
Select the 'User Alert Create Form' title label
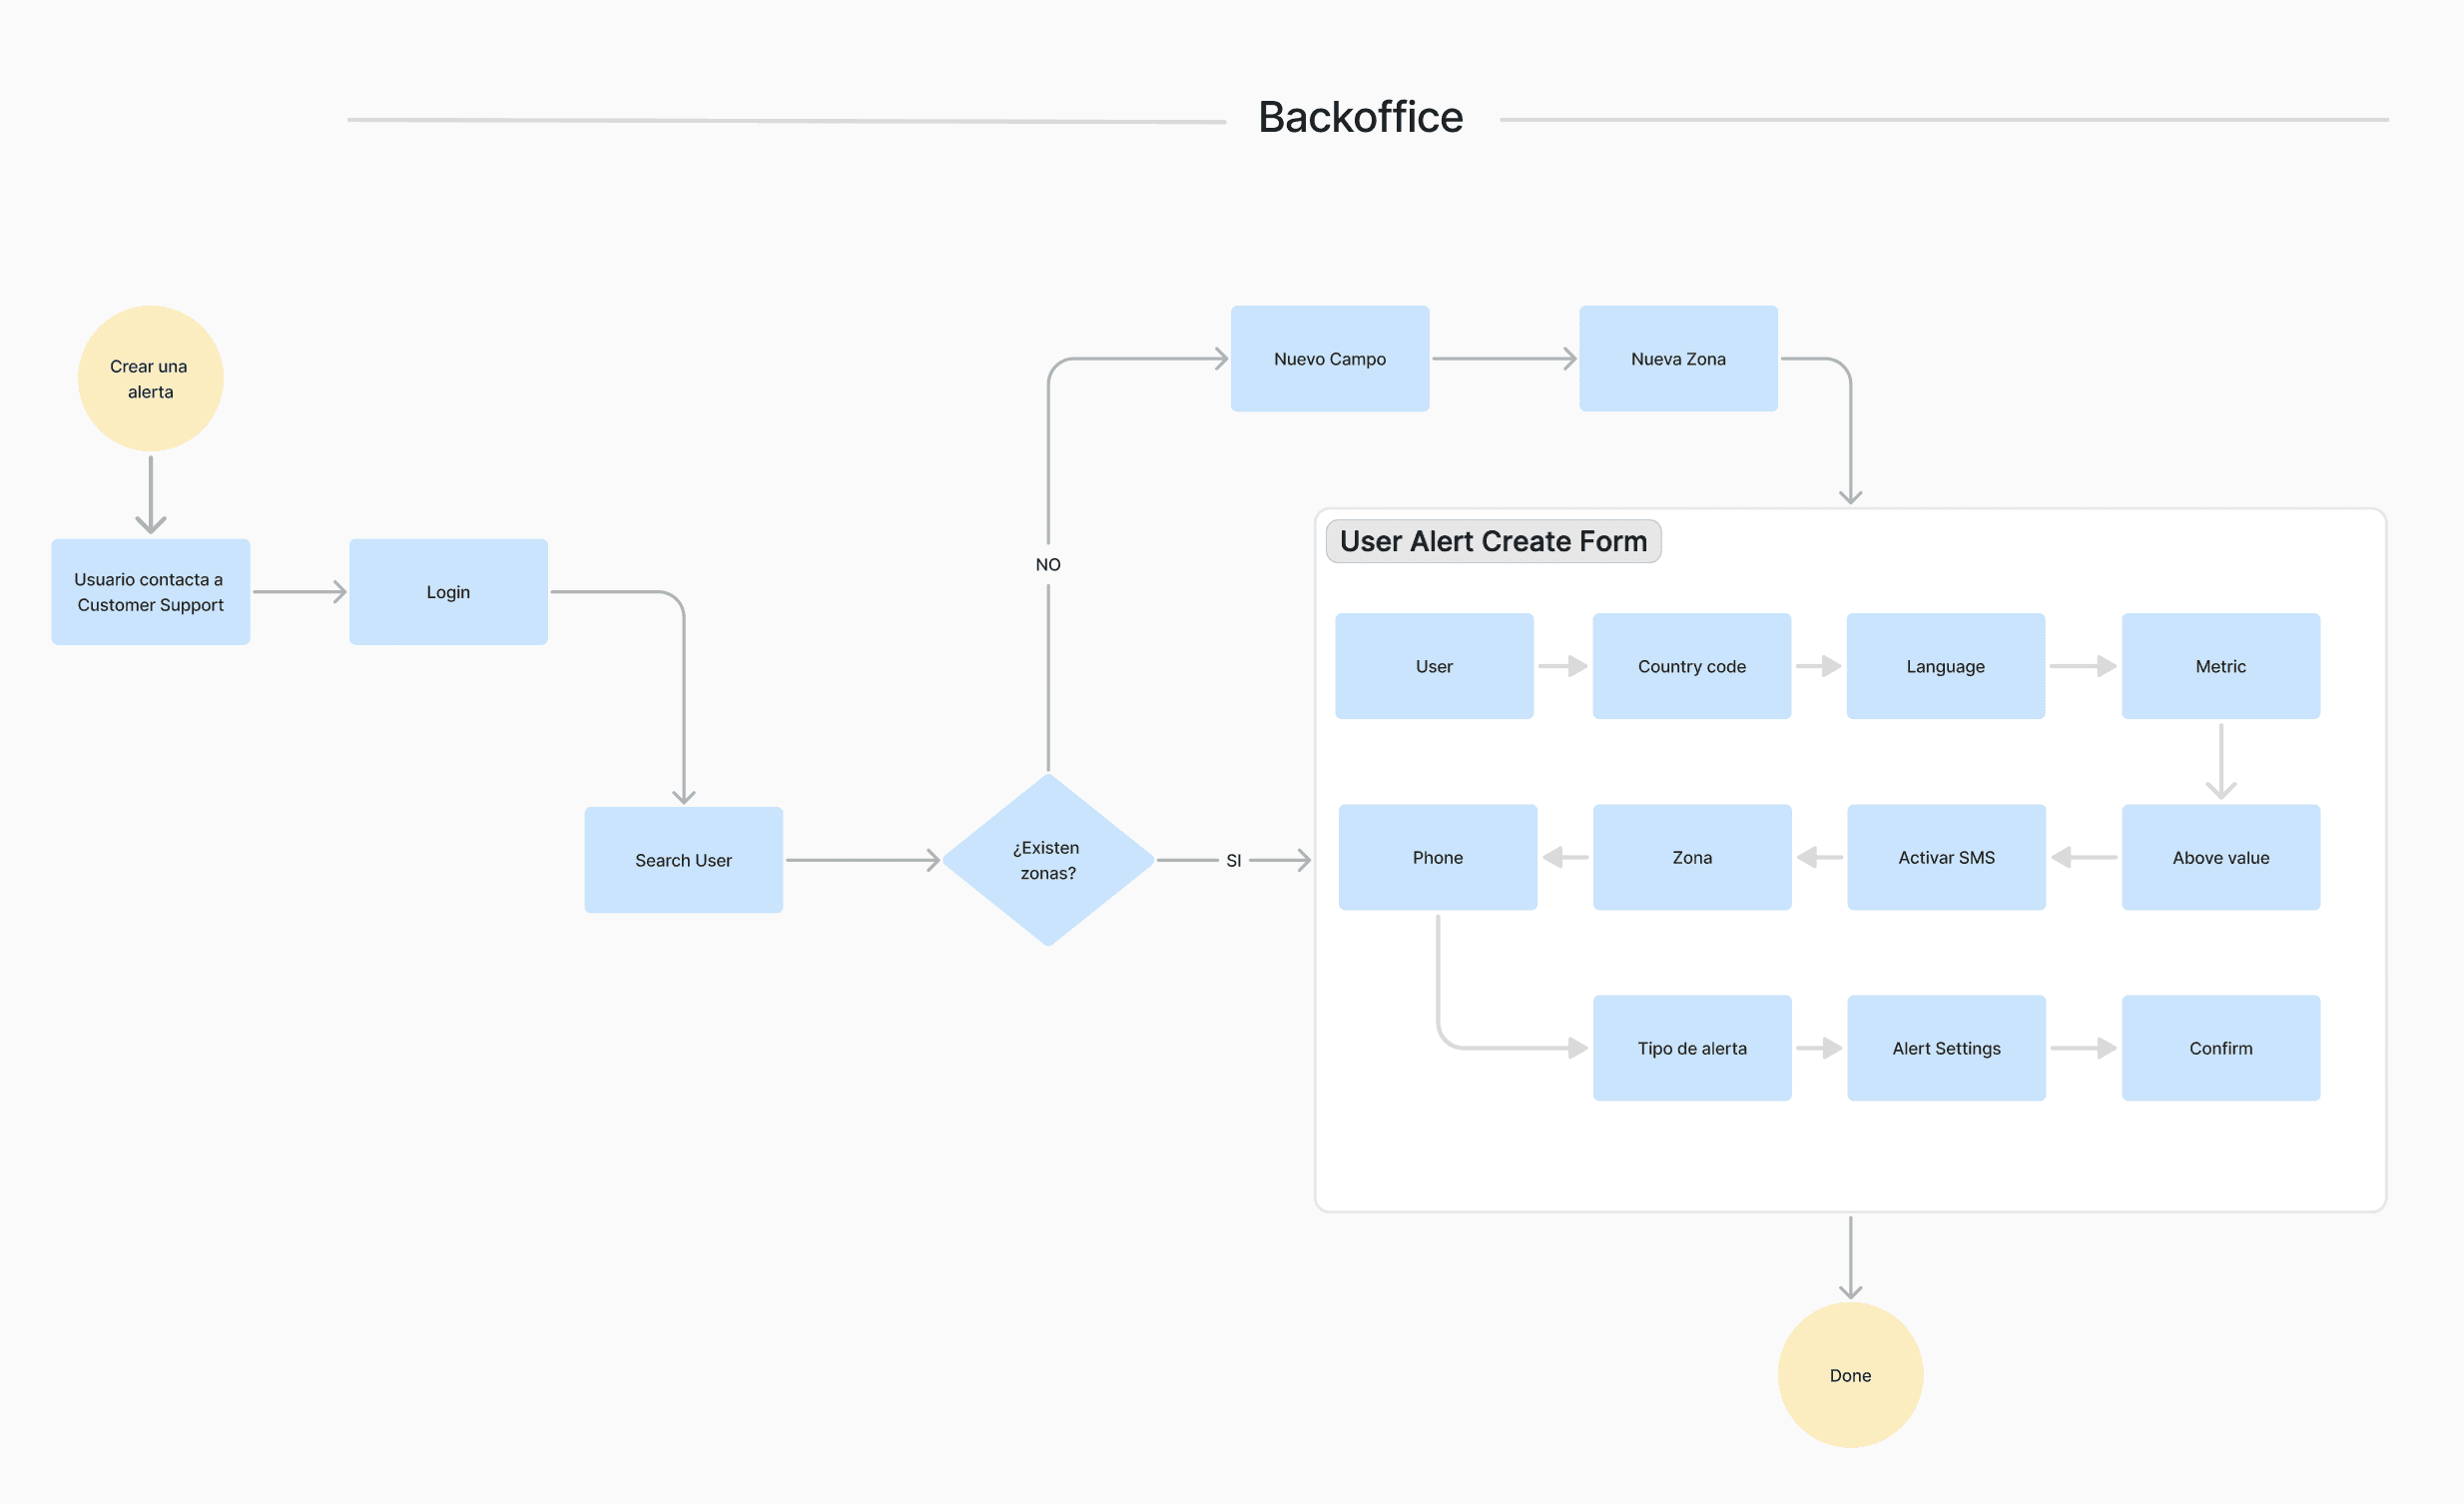coord(1492,541)
